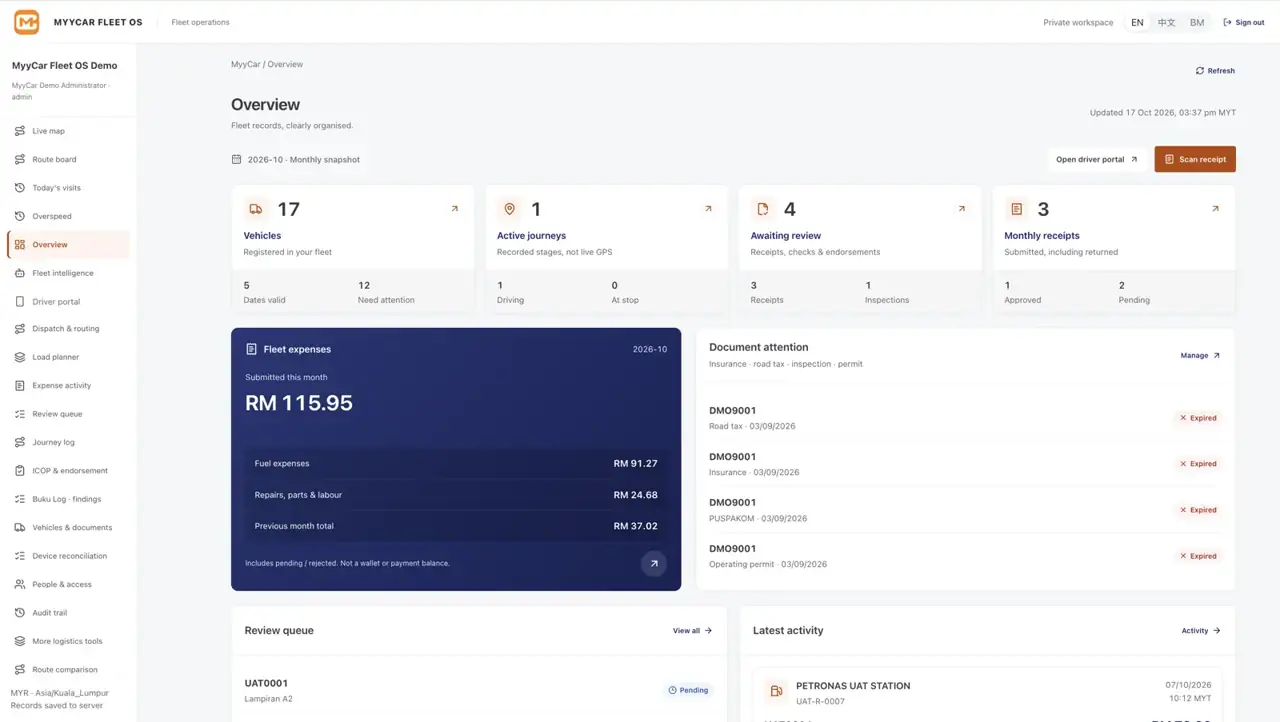Select Overview in the sidebar
The image size is (1280, 722).
68,244
